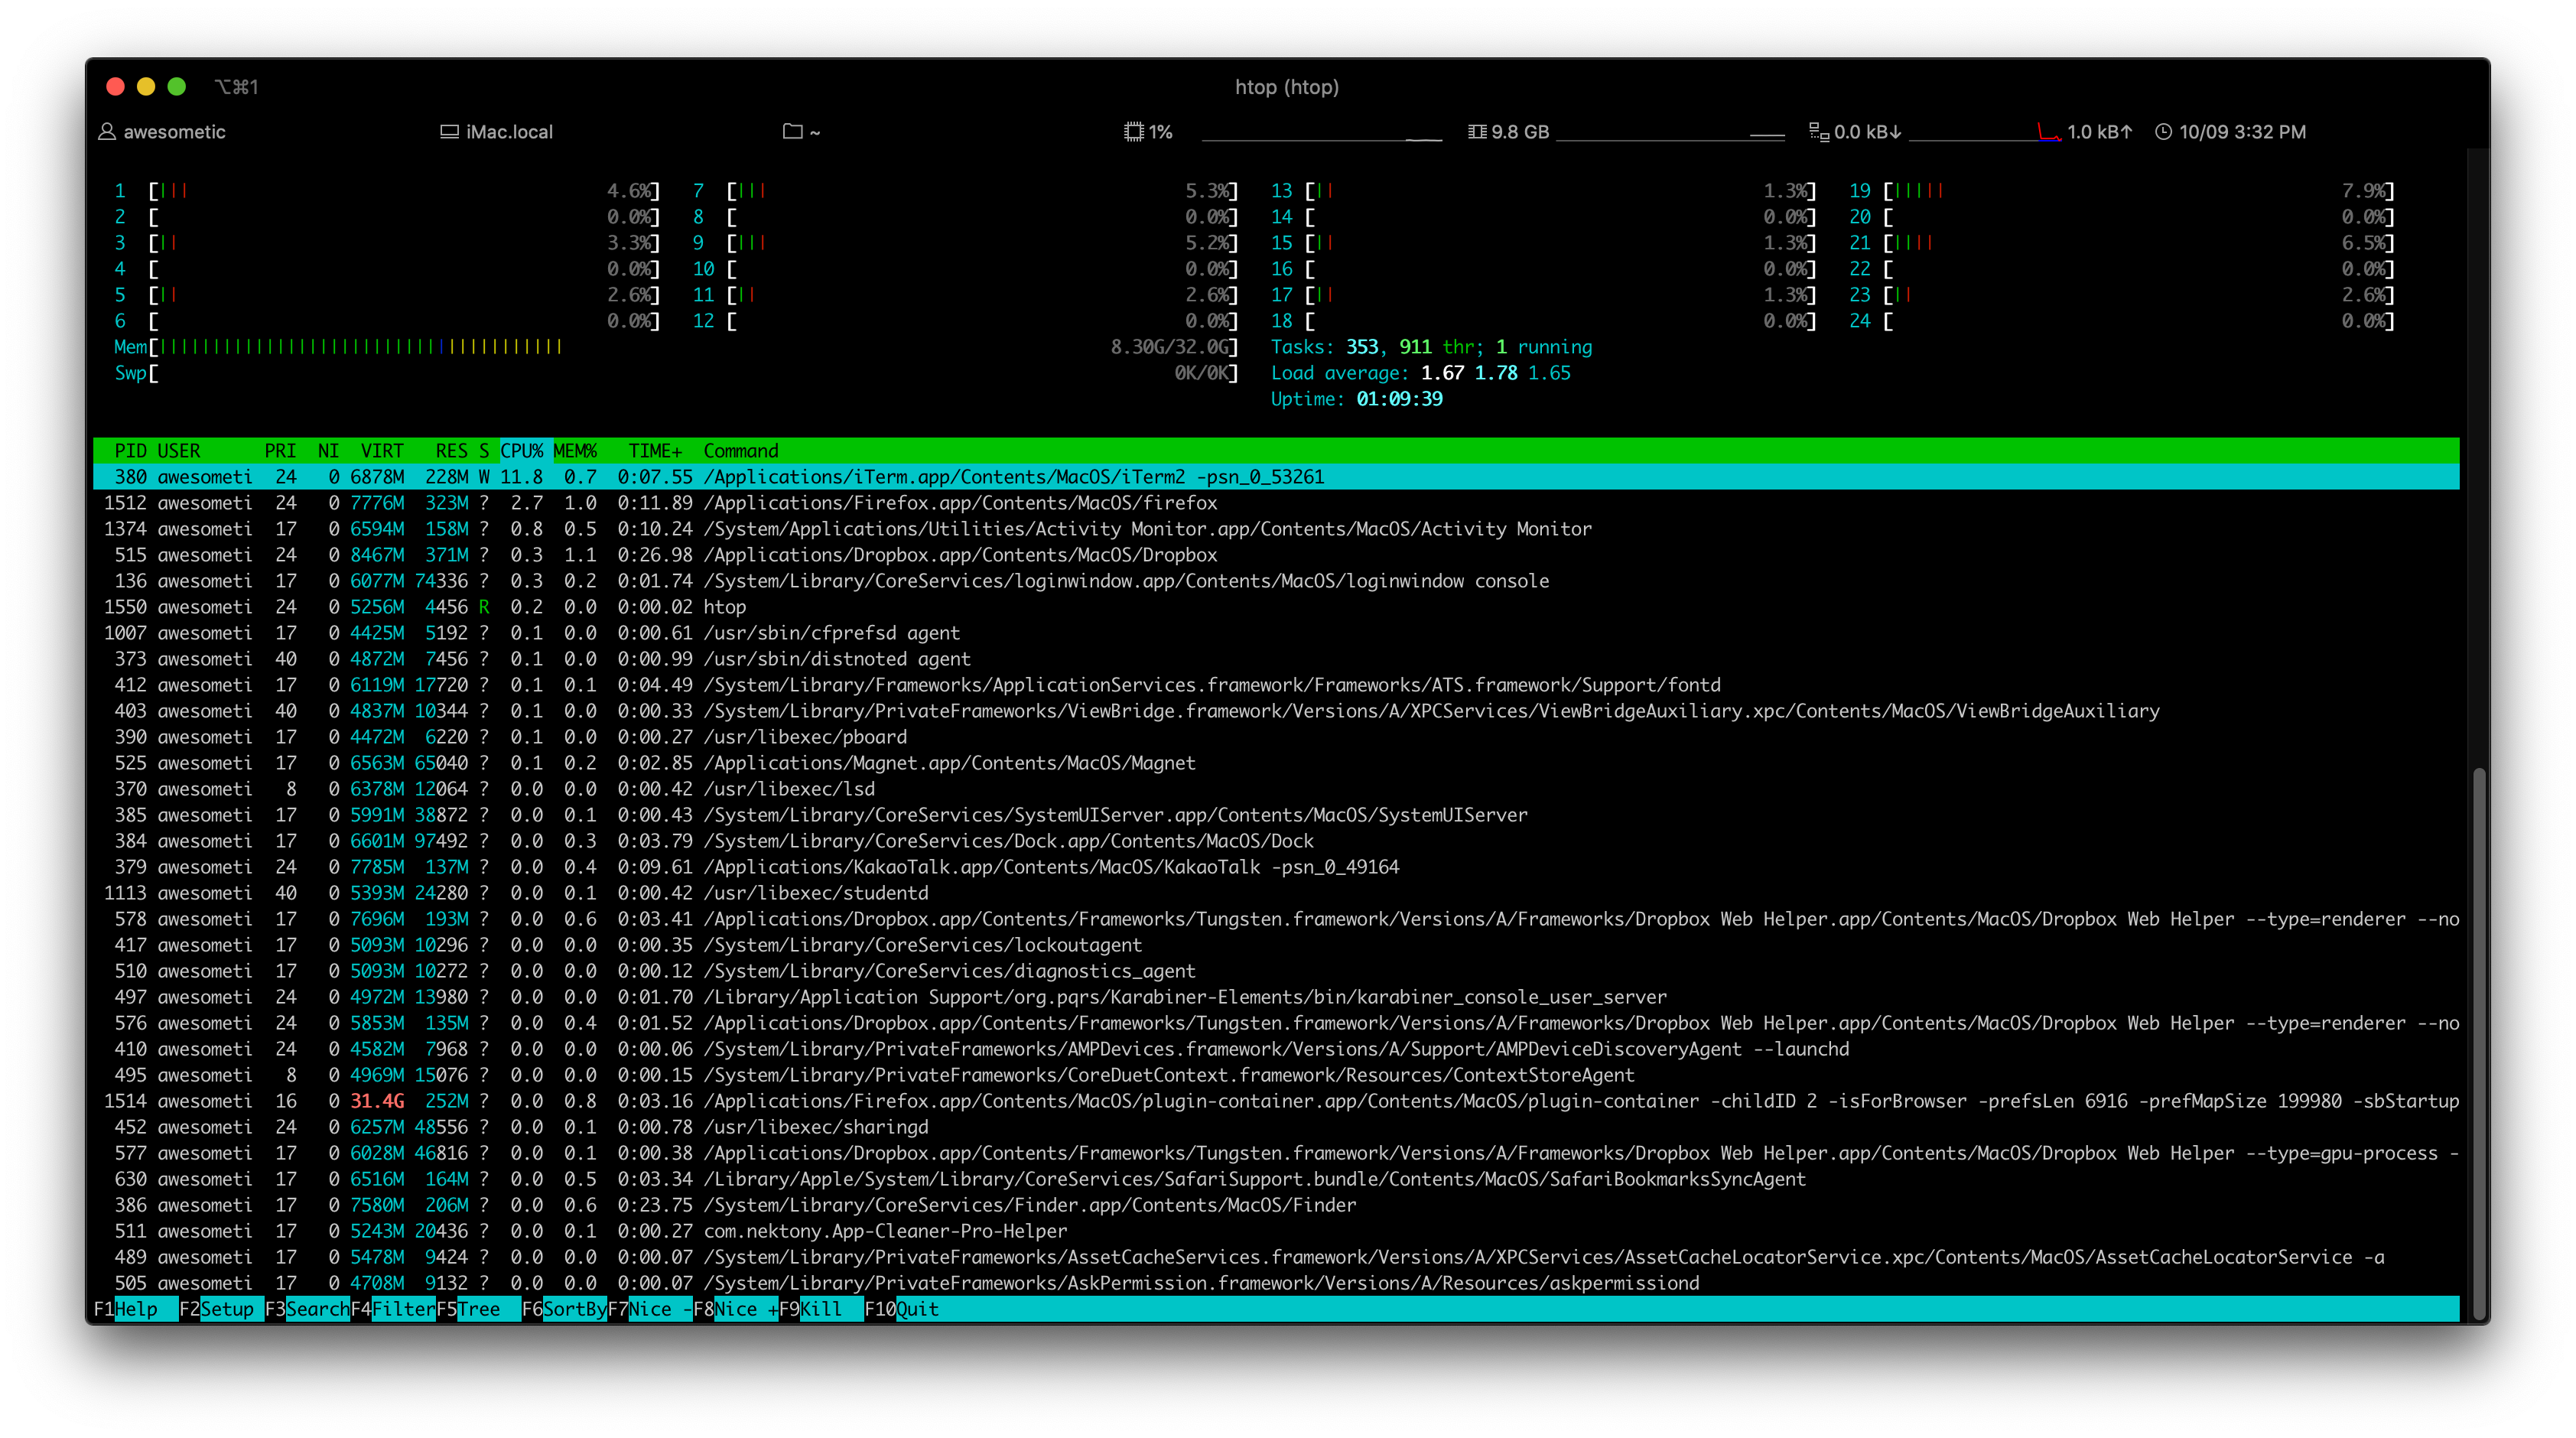Click the folder icon in the status bar
This screenshot has height=1438, width=2576.
click(x=793, y=132)
